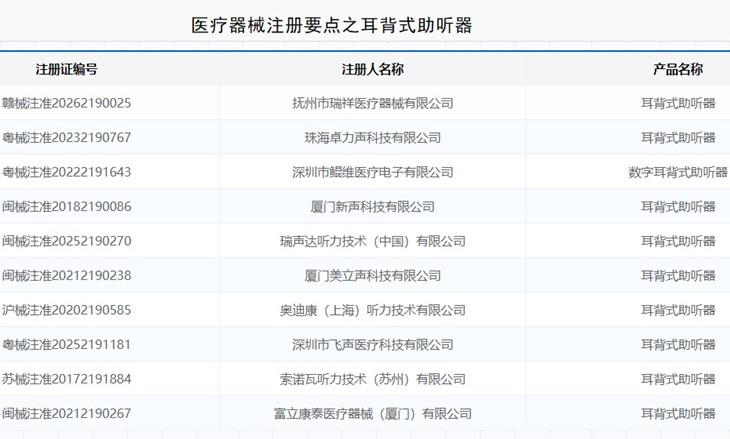The width and height of the screenshot is (730, 439).
Task: Click 耳背式助听器 in the 瑞声达 row
Action: (678, 241)
